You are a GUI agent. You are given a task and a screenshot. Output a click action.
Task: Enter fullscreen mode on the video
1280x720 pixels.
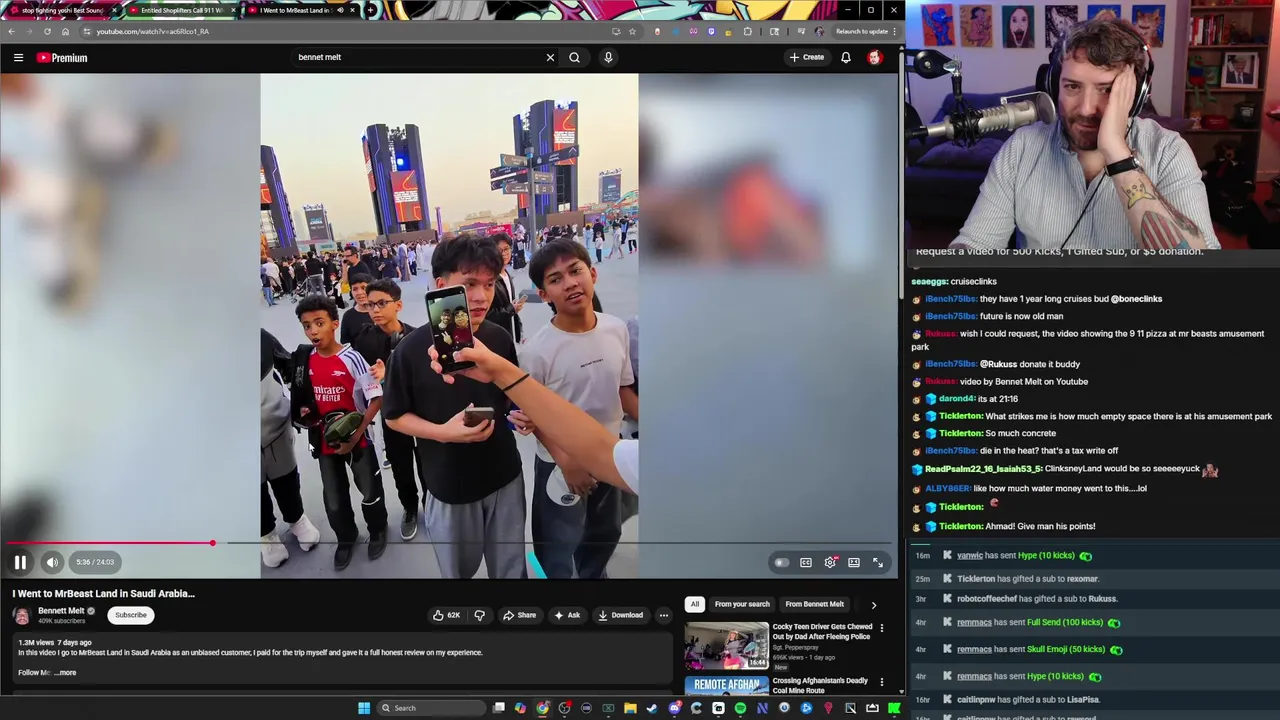pos(878,562)
